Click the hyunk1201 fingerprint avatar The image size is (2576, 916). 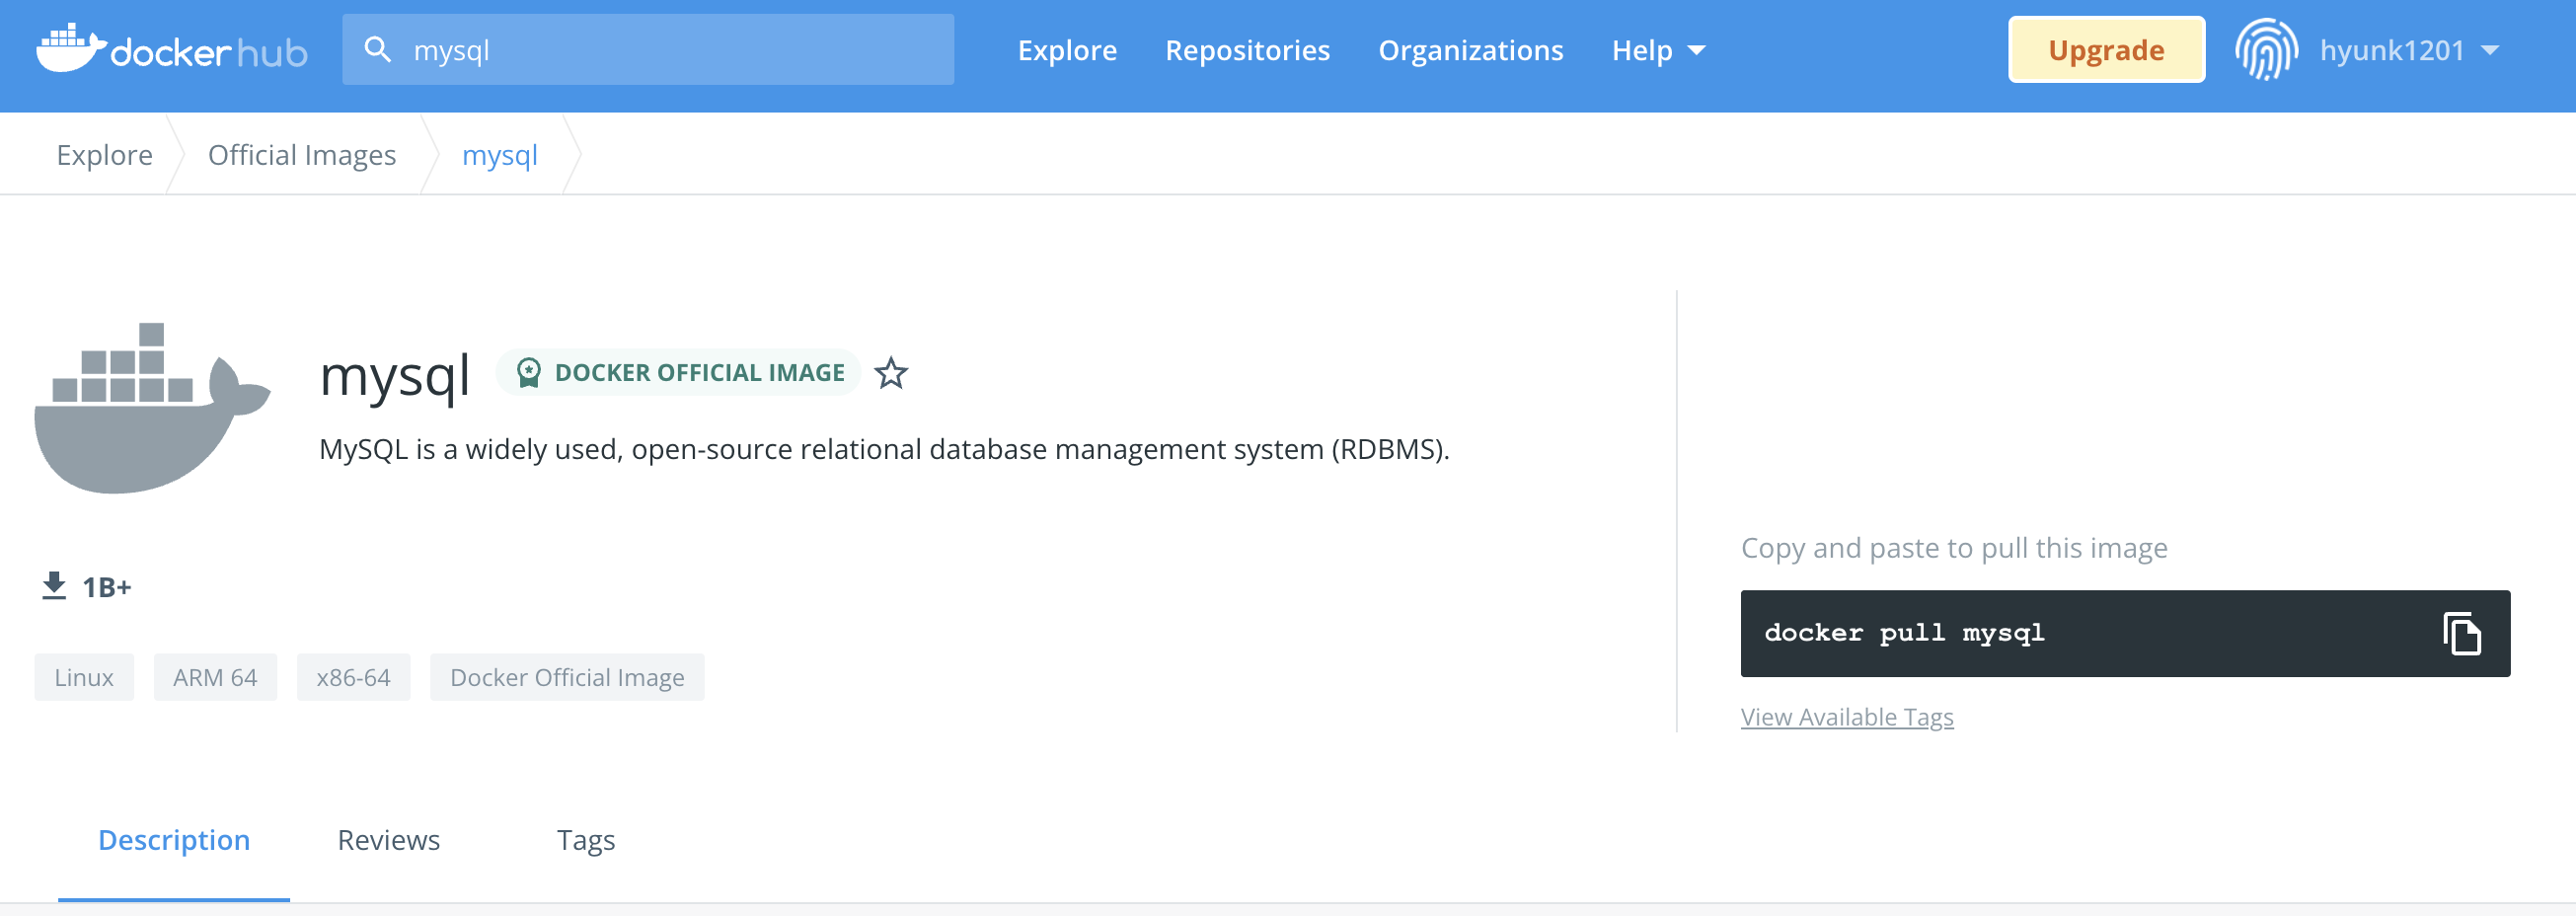(2267, 49)
